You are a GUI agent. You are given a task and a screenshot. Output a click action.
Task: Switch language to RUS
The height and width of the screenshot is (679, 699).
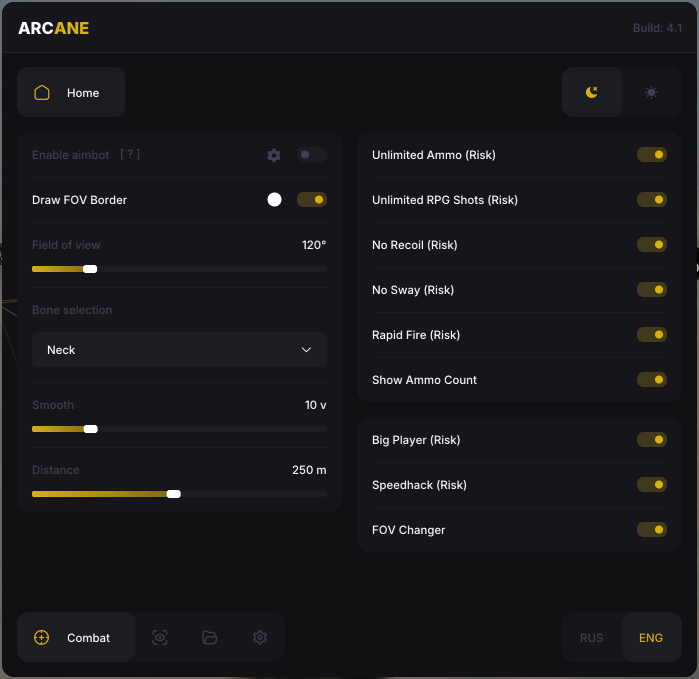(592, 637)
